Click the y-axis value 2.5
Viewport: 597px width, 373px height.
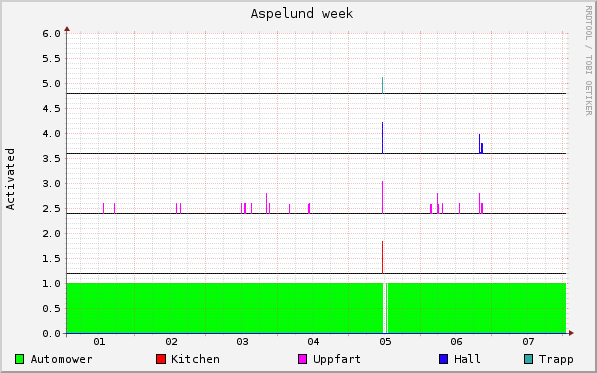tap(52, 209)
